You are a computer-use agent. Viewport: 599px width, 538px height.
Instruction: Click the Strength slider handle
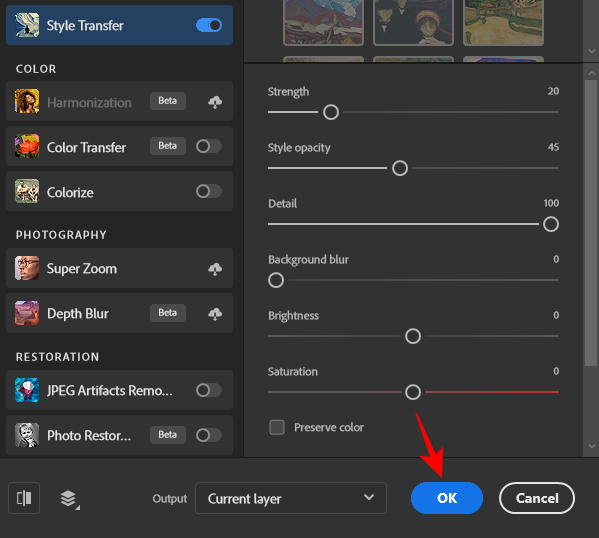click(331, 112)
